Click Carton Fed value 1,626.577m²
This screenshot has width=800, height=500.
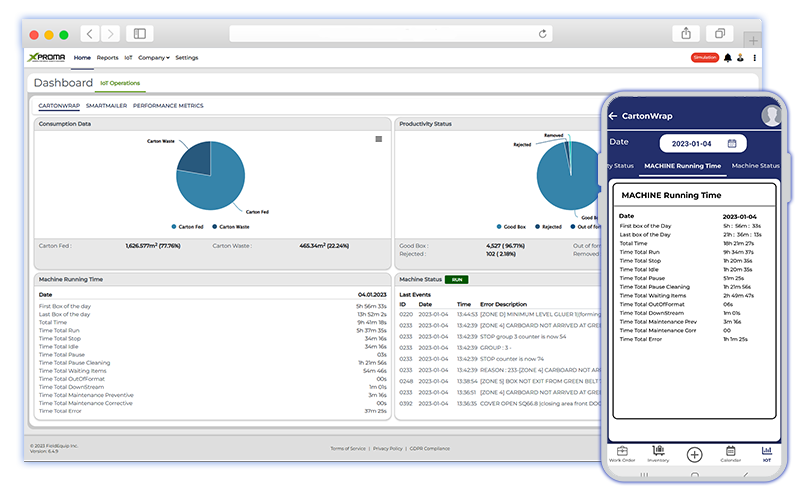[153, 246]
